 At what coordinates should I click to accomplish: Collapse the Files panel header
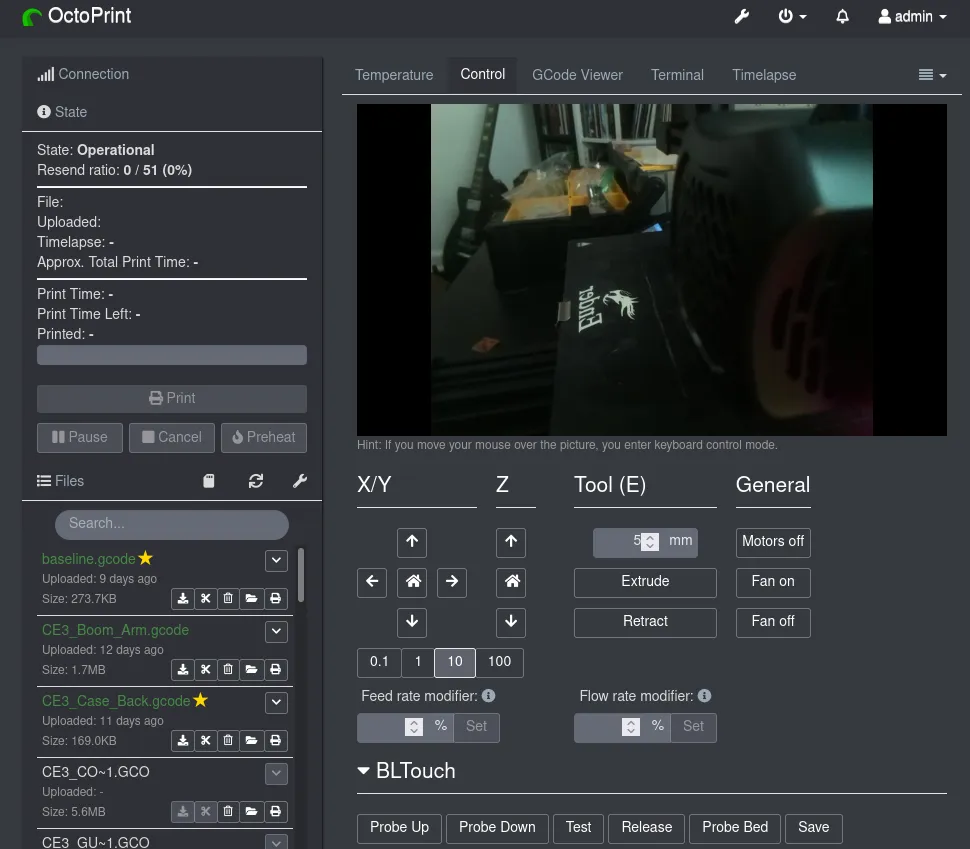coord(60,481)
